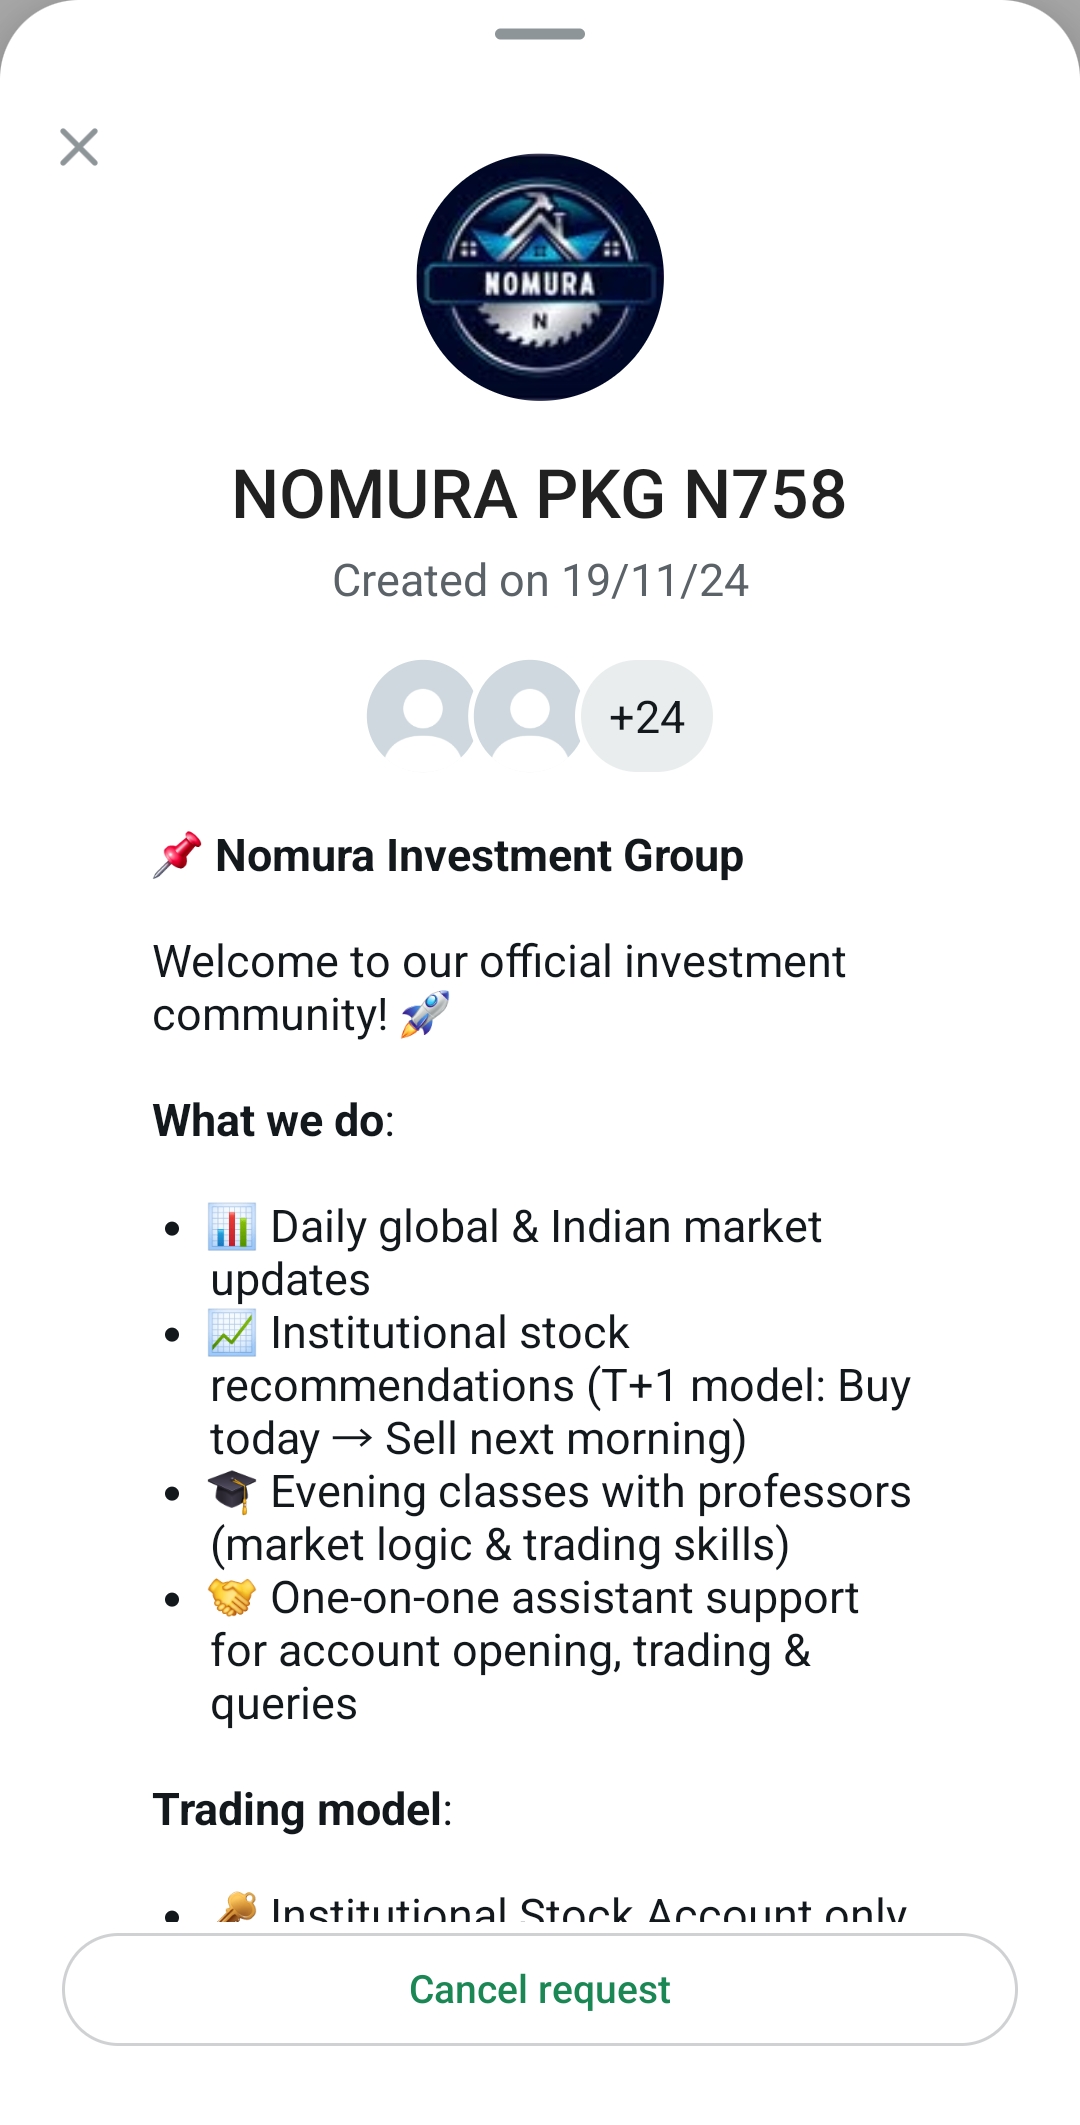Tap the Trading model heading

pos(298,1810)
